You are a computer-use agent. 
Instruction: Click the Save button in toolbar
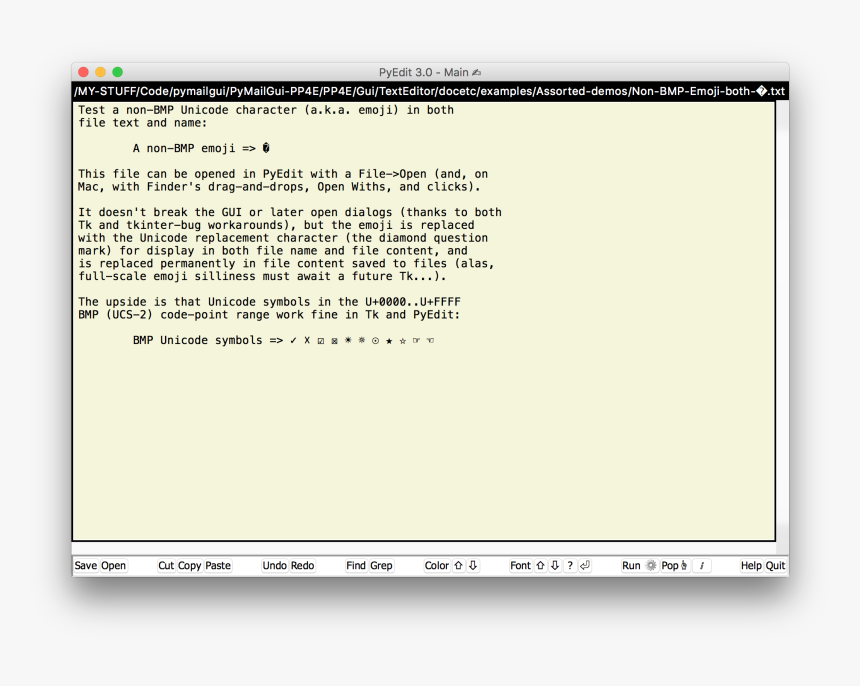click(x=86, y=565)
